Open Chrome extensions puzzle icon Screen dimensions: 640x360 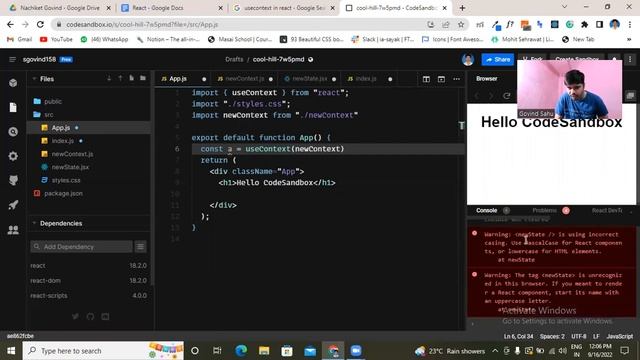pyautogui.click(x=584, y=24)
